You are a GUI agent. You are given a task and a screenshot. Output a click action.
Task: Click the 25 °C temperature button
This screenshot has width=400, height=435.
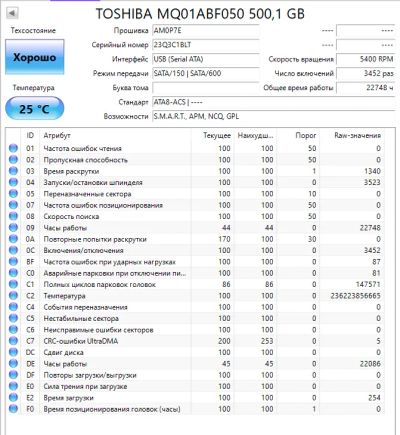click(x=35, y=108)
